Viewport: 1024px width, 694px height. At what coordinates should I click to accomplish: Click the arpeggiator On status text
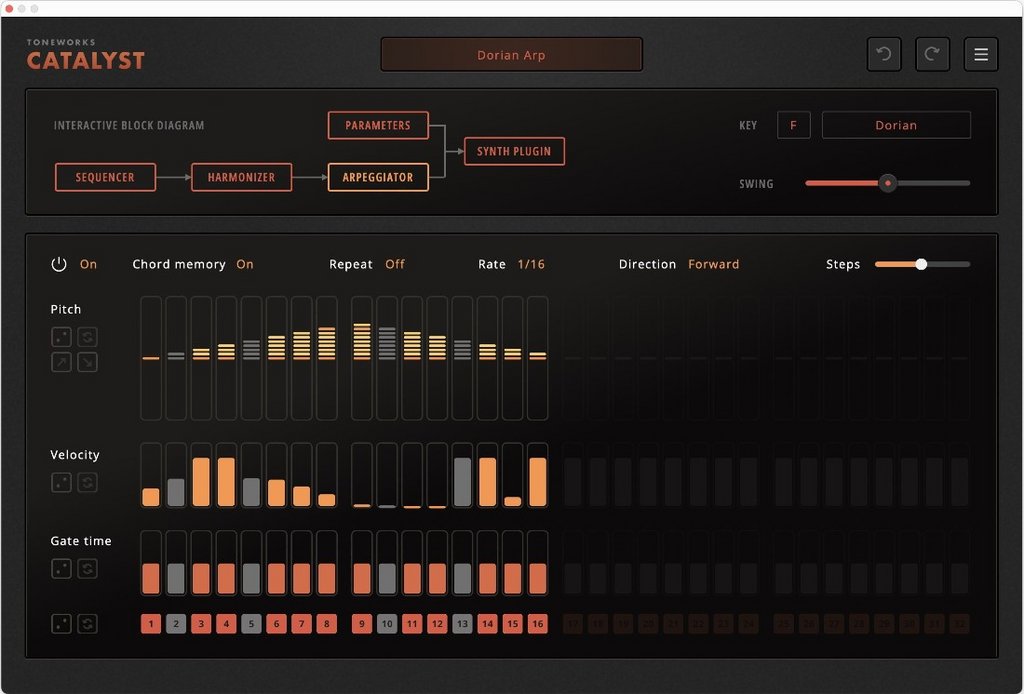click(x=88, y=264)
